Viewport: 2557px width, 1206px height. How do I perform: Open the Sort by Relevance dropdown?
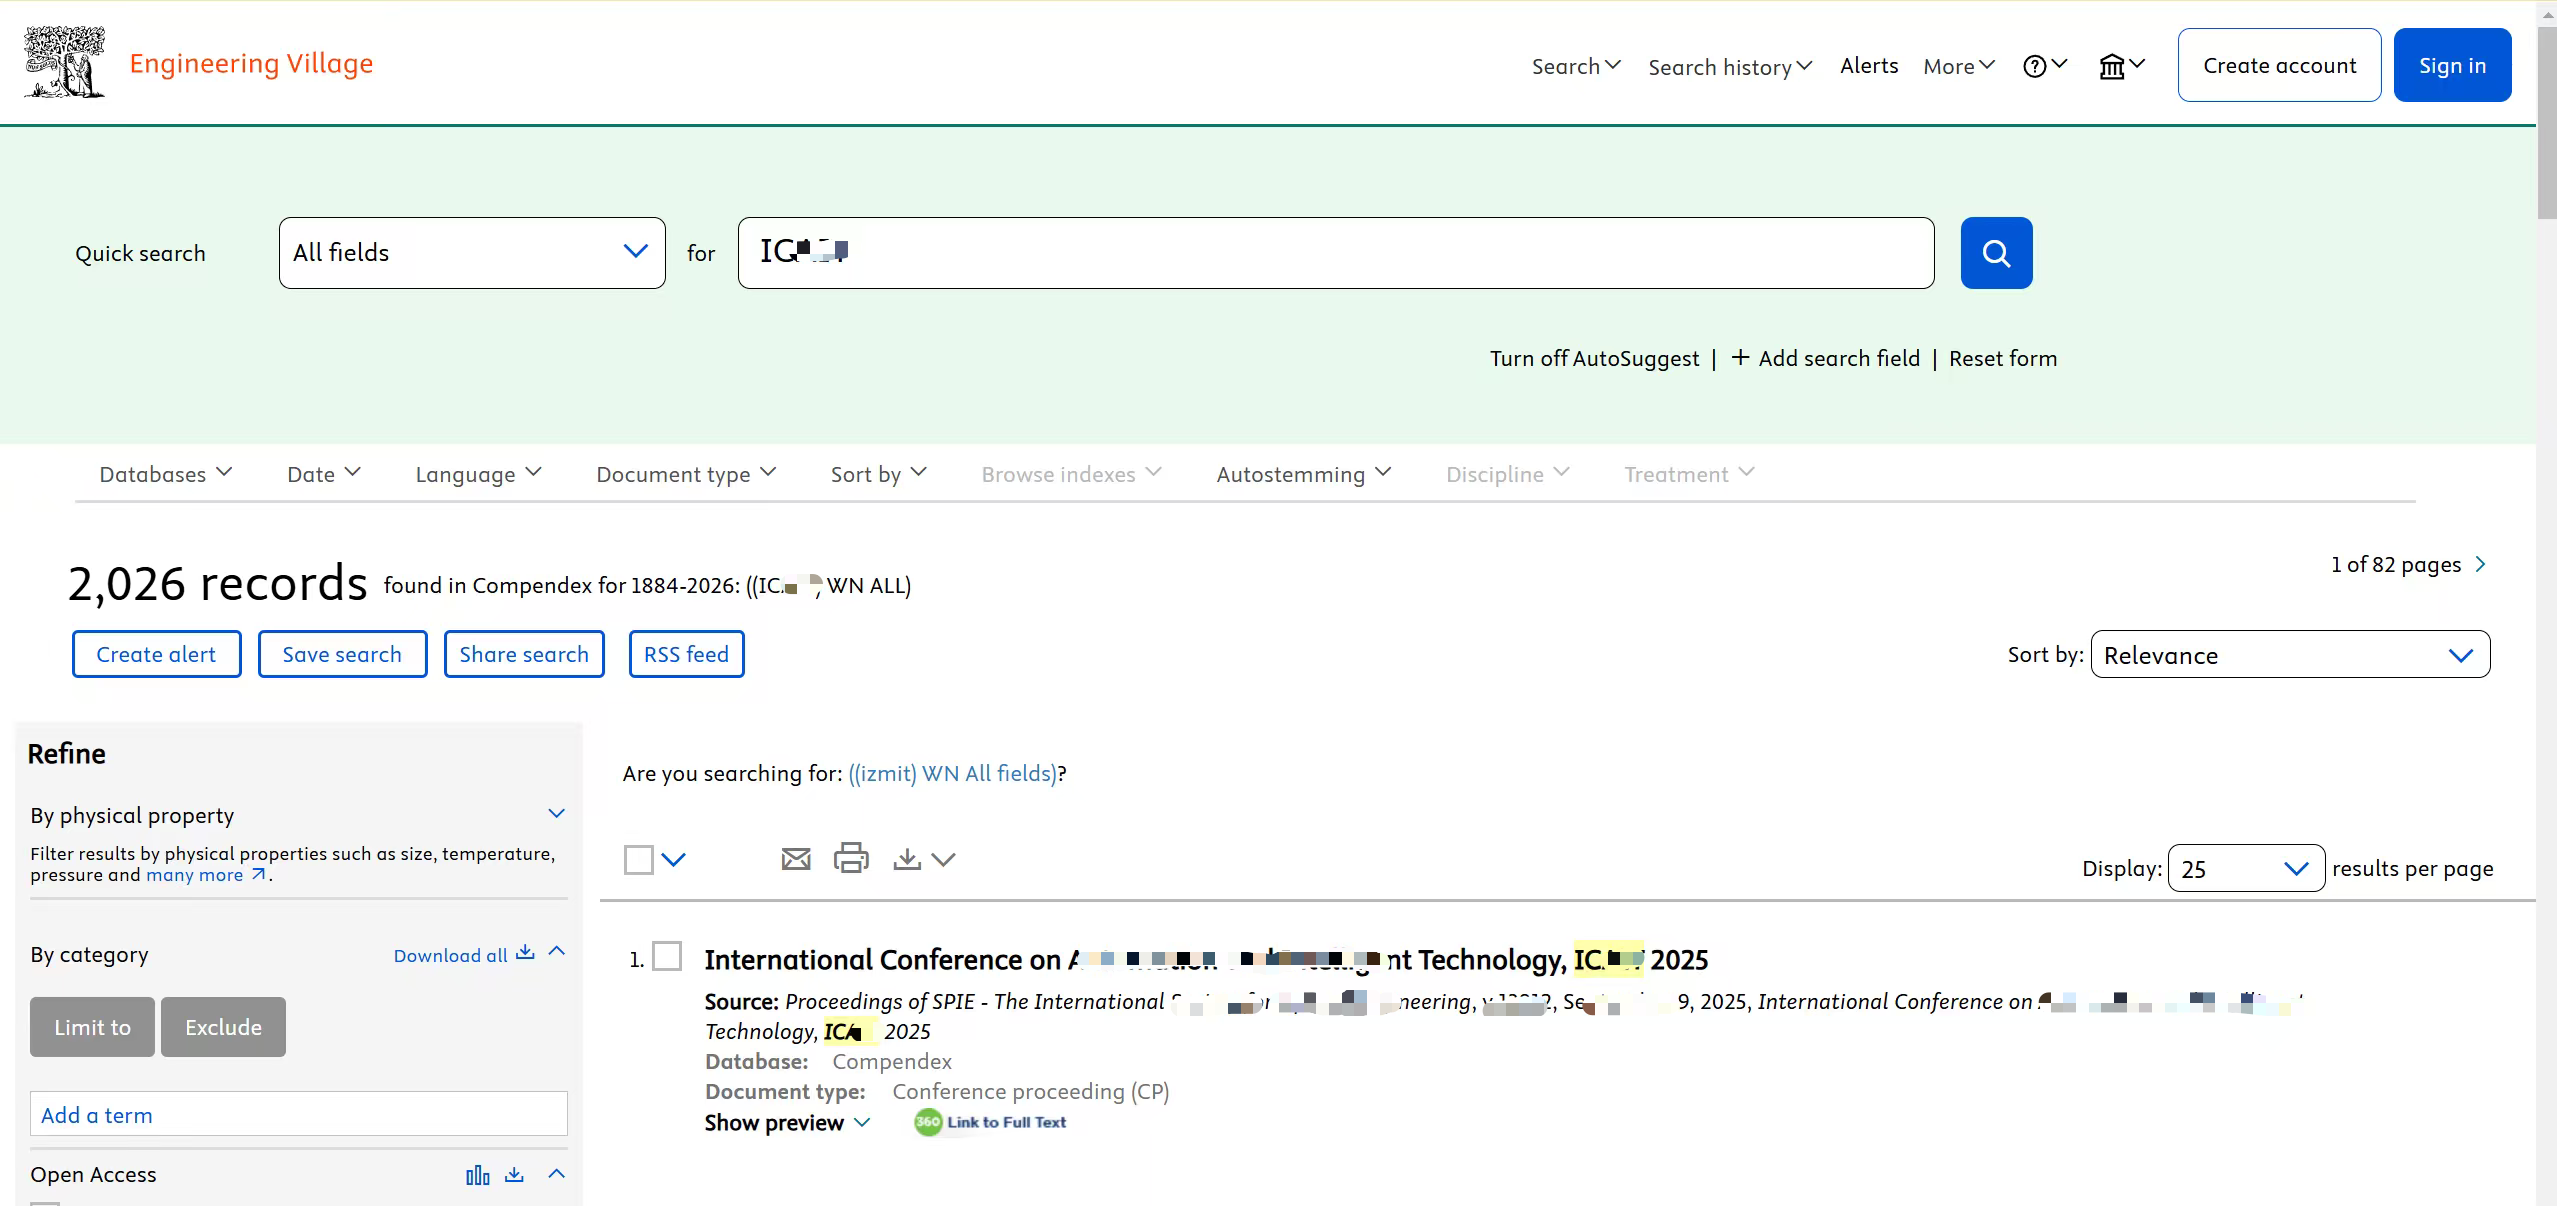2290,655
